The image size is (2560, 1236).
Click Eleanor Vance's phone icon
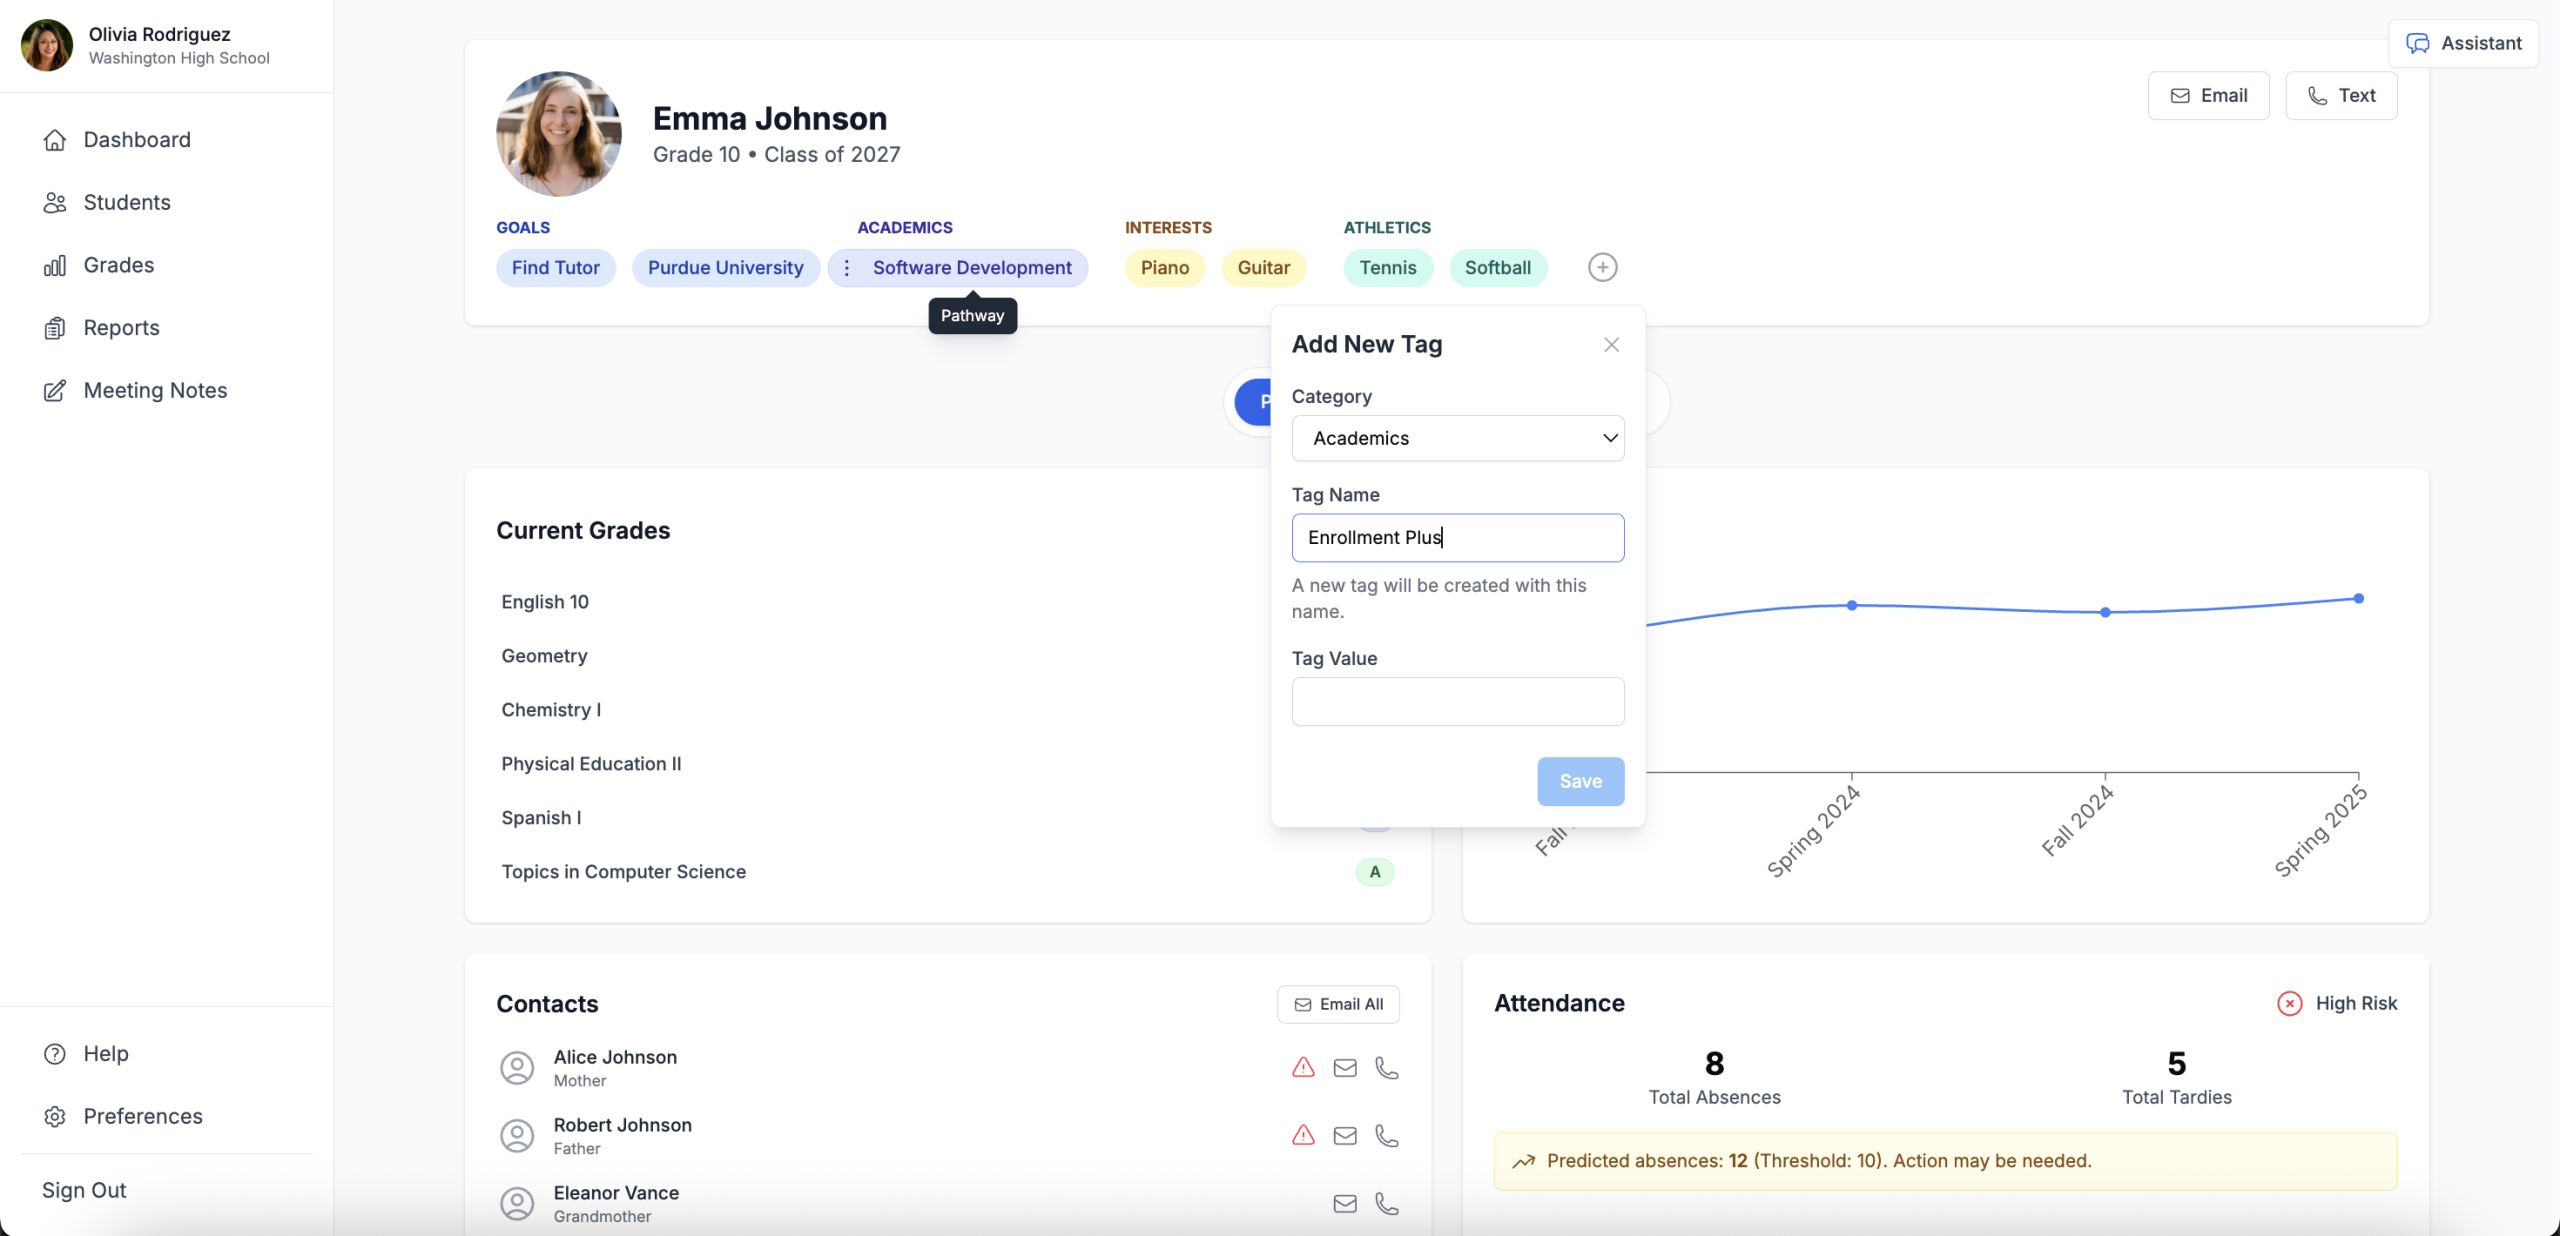pyautogui.click(x=1386, y=1204)
